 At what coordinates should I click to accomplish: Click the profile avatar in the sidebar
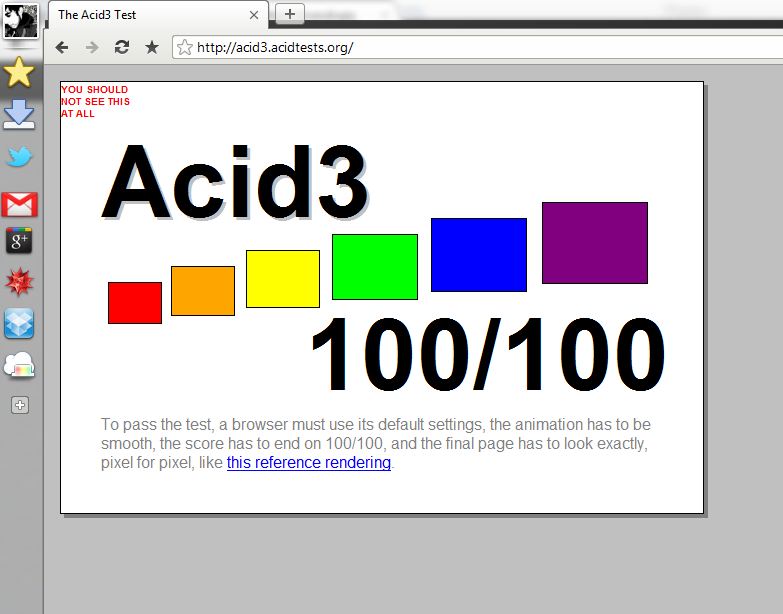[x=20, y=20]
